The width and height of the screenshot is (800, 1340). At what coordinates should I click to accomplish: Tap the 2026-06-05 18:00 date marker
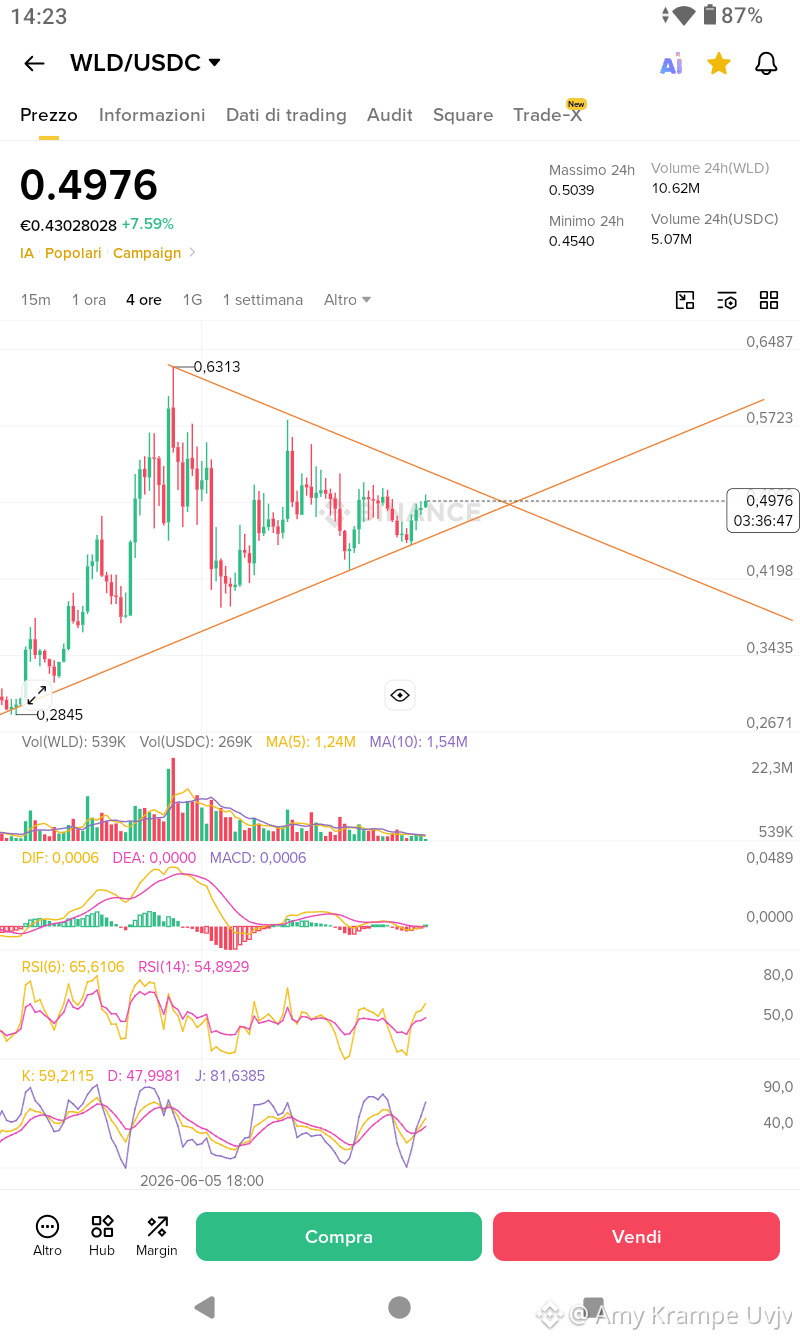coord(202,1181)
